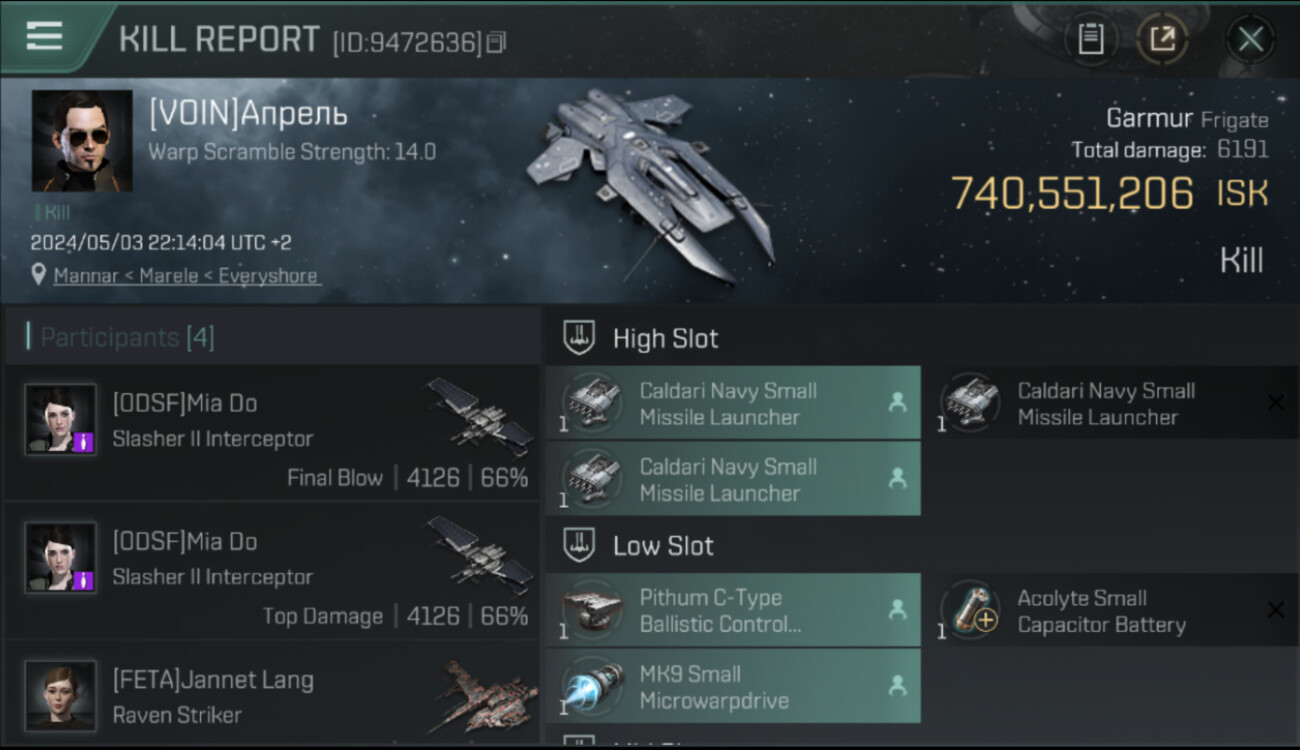Click the share export icon
1300x750 pixels.
coord(1161,40)
